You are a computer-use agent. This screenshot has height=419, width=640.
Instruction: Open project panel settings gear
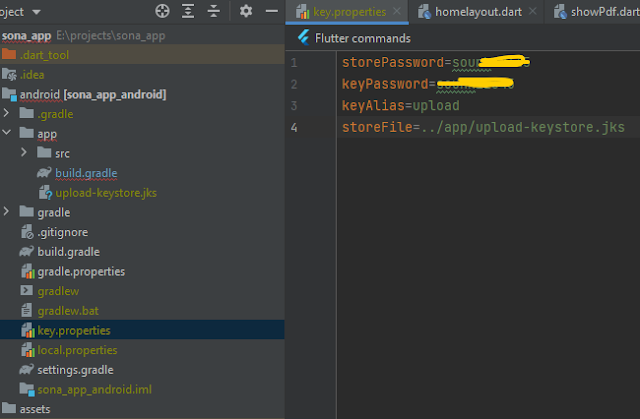pos(247,11)
